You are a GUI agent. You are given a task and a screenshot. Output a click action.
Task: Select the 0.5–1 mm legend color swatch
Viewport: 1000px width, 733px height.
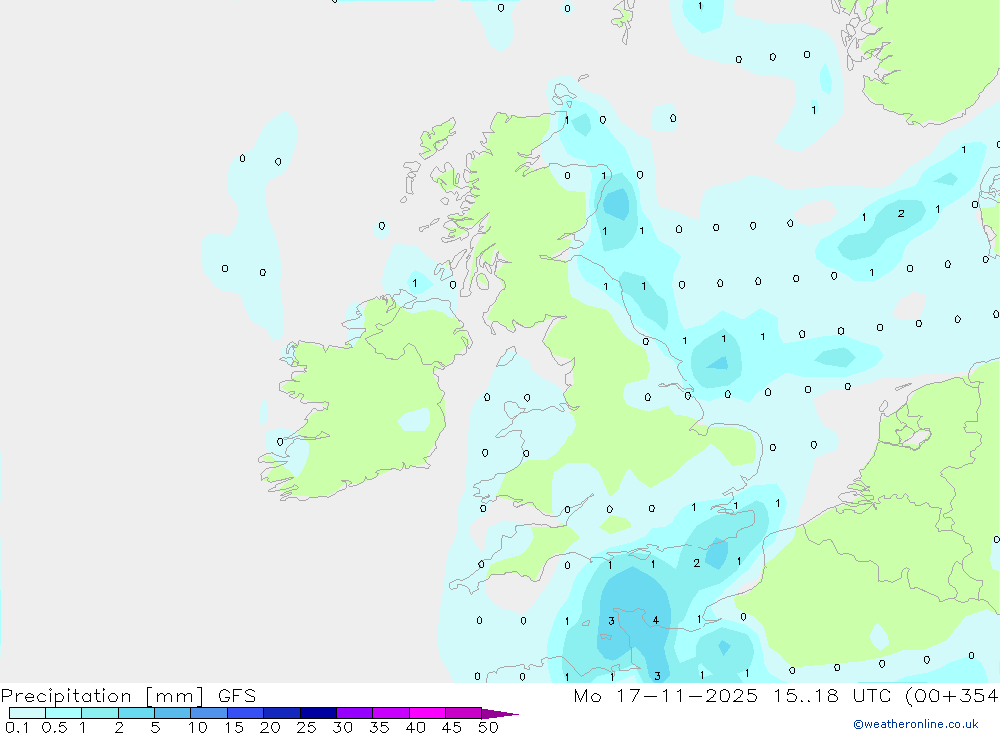coord(63,713)
